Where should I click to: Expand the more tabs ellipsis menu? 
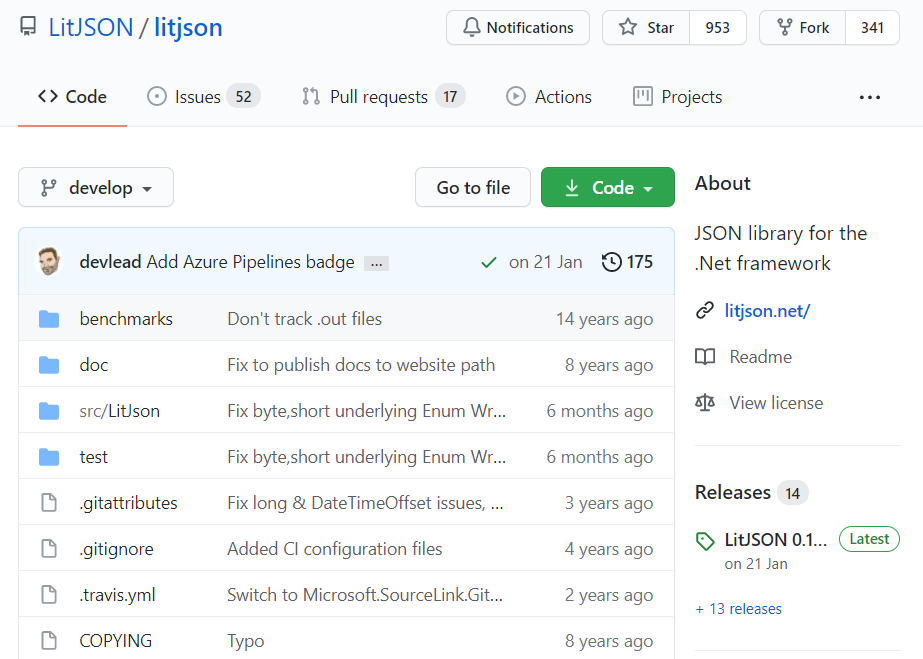click(869, 97)
